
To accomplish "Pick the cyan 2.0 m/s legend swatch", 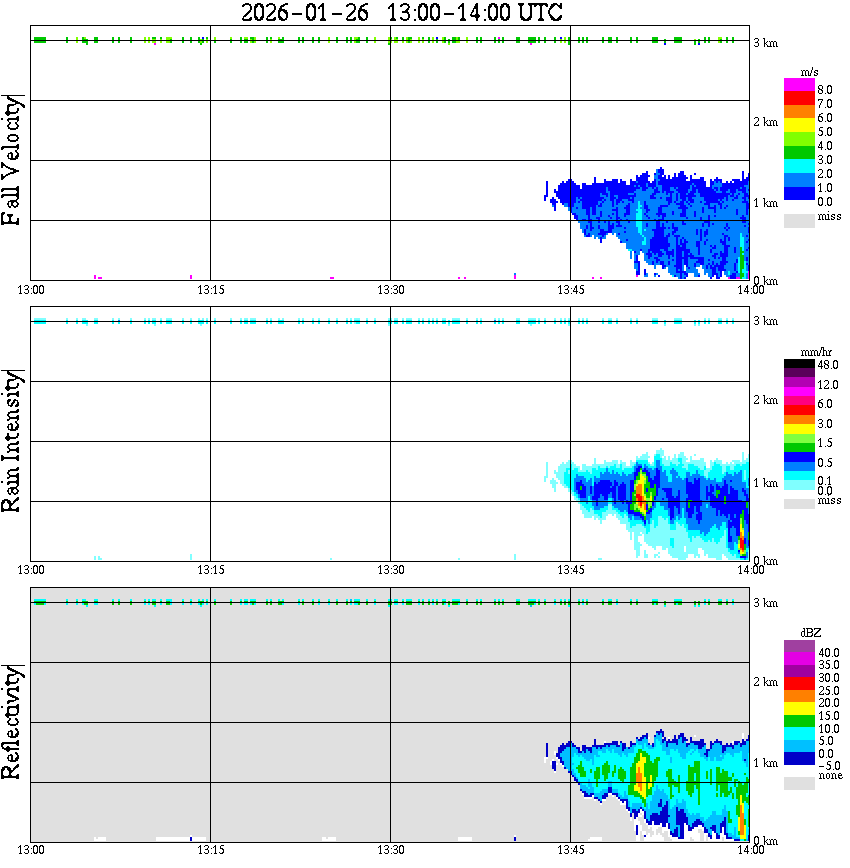I will 799,166.
